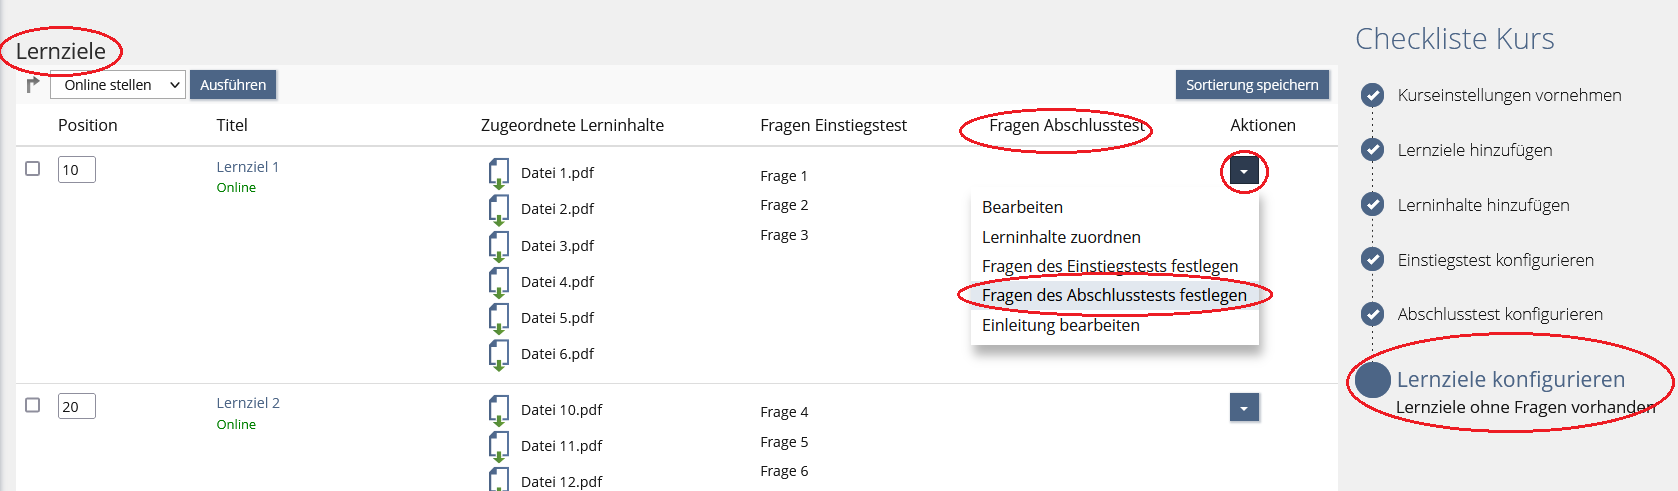Open the Online stellen dropdown
Image resolution: width=1678 pixels, height=491 pixels.
[x=118, y=85]
